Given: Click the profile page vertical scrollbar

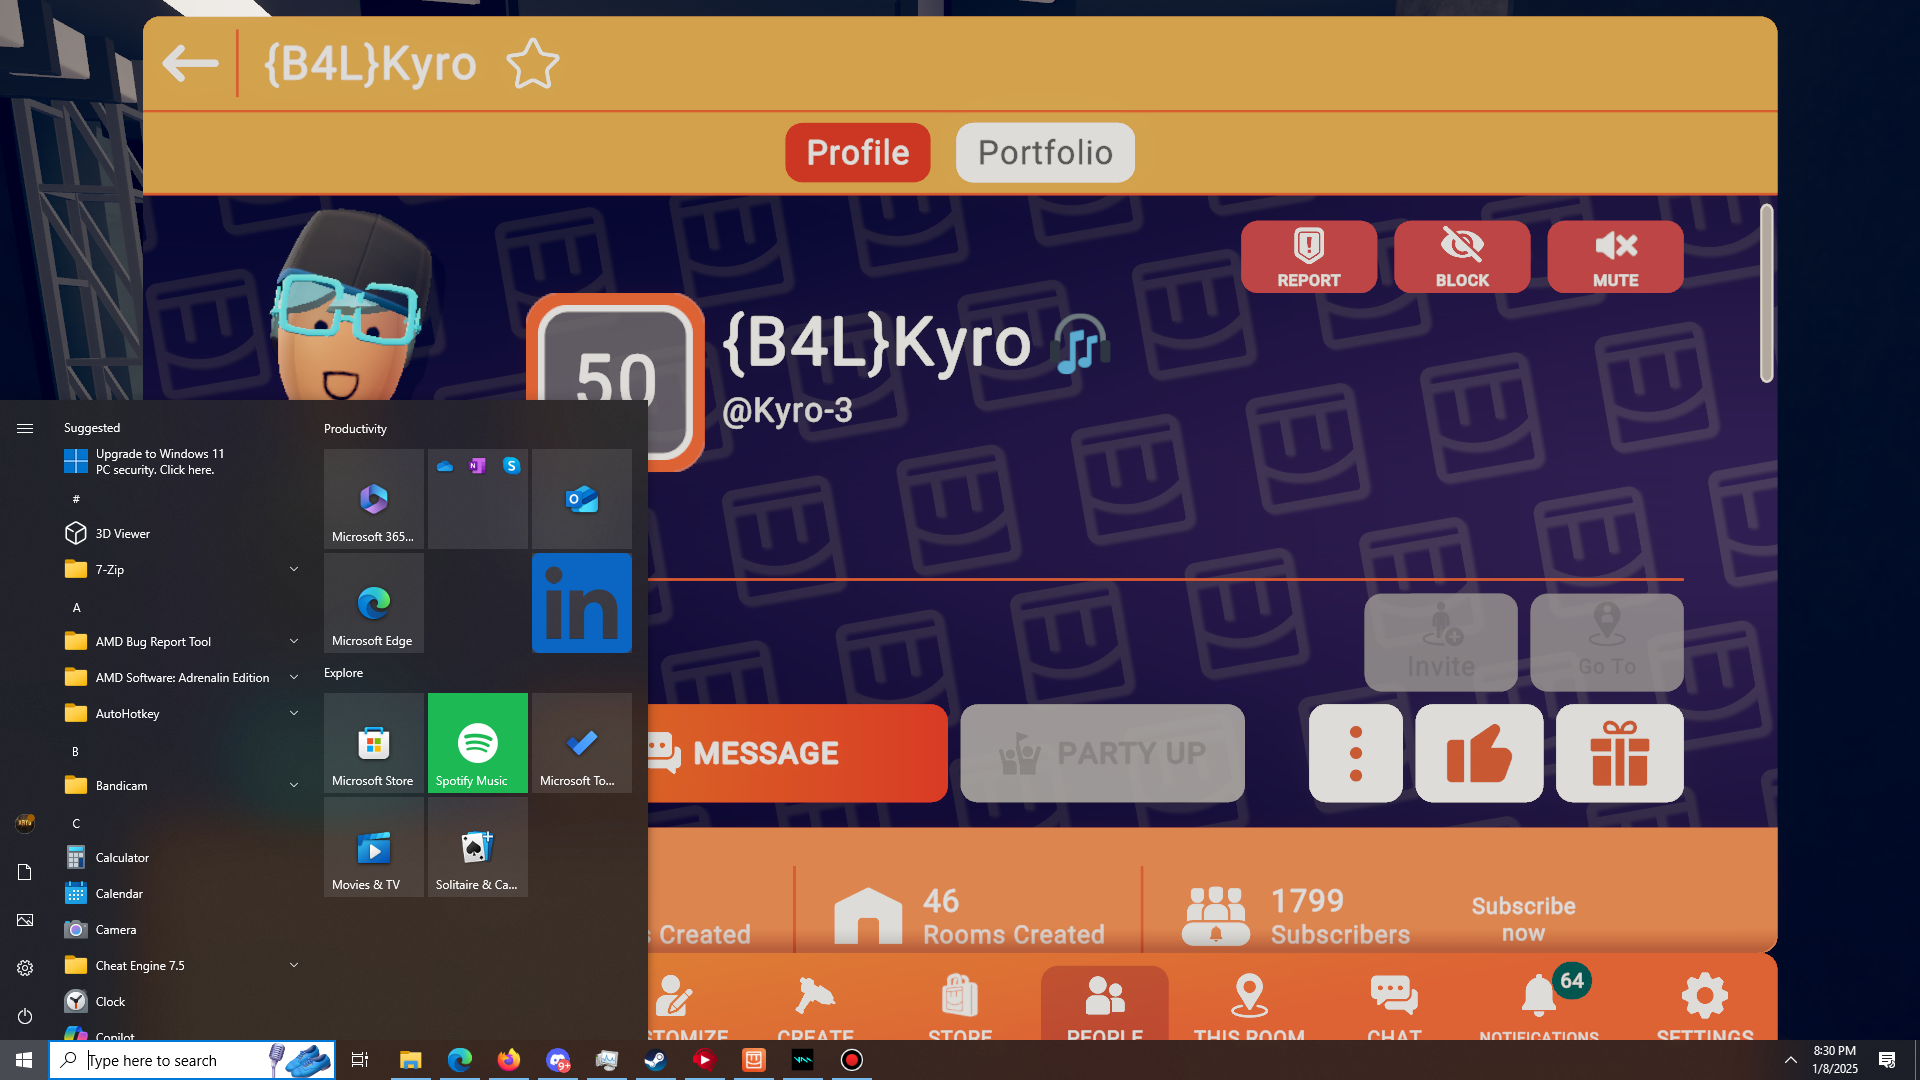Looking at the screenshot, I should (1766, 293).
